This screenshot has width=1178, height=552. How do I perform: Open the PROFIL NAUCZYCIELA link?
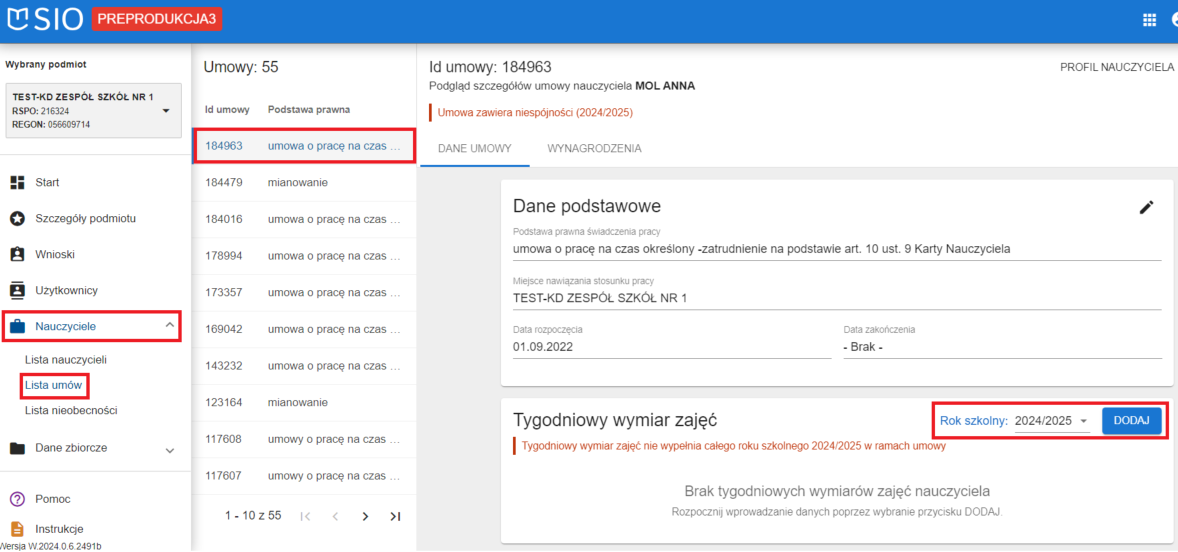coord(1116,67)
